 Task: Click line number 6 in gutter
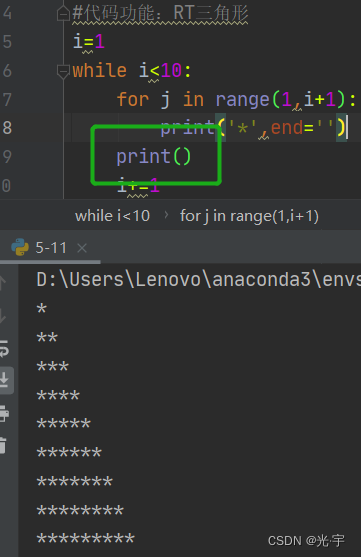click(7, 71)
